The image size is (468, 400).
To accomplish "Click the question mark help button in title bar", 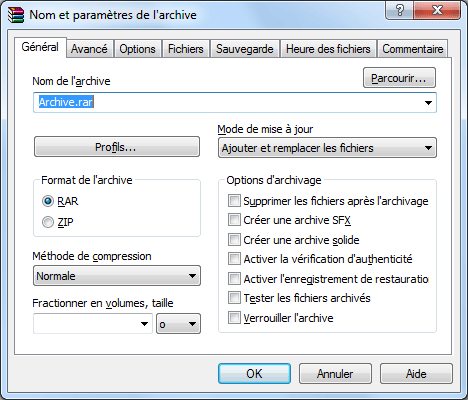I will click(x=399, y=10).
